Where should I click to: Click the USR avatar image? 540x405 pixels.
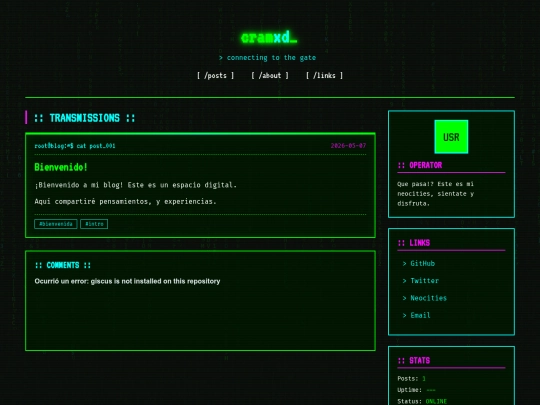451,137
